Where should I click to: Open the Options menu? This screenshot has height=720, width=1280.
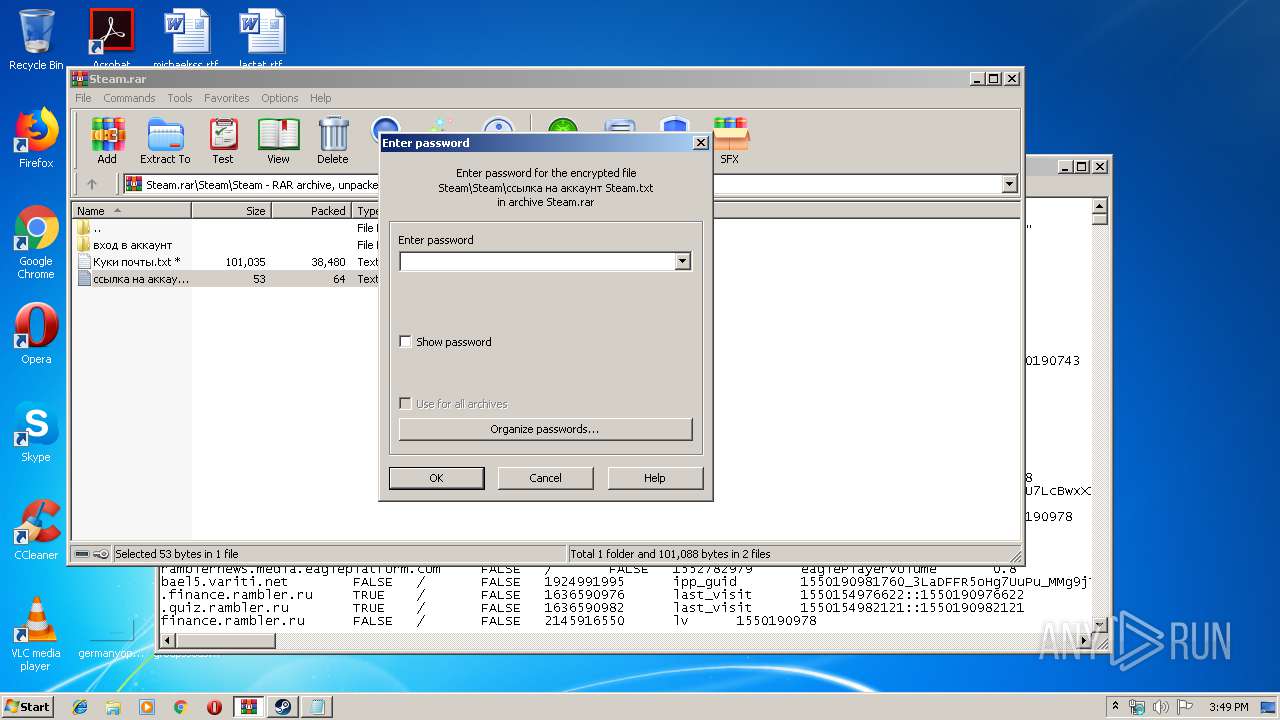pyautogui.click(x=280, y=98)
